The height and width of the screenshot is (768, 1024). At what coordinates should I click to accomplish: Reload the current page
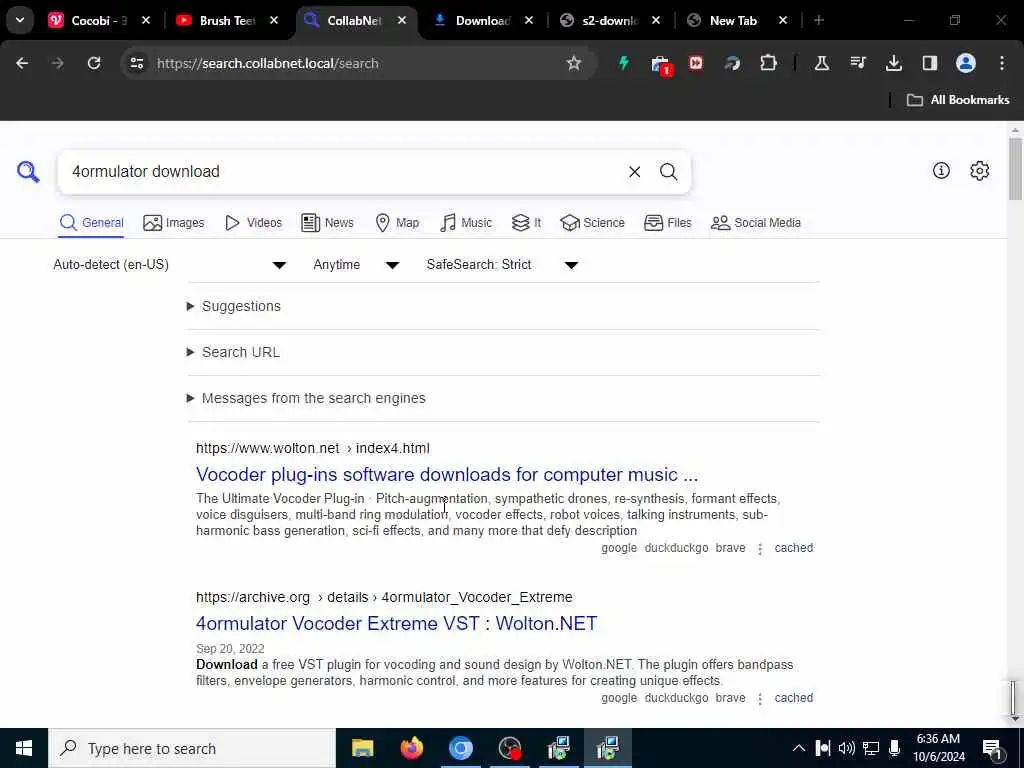(94, 63)
